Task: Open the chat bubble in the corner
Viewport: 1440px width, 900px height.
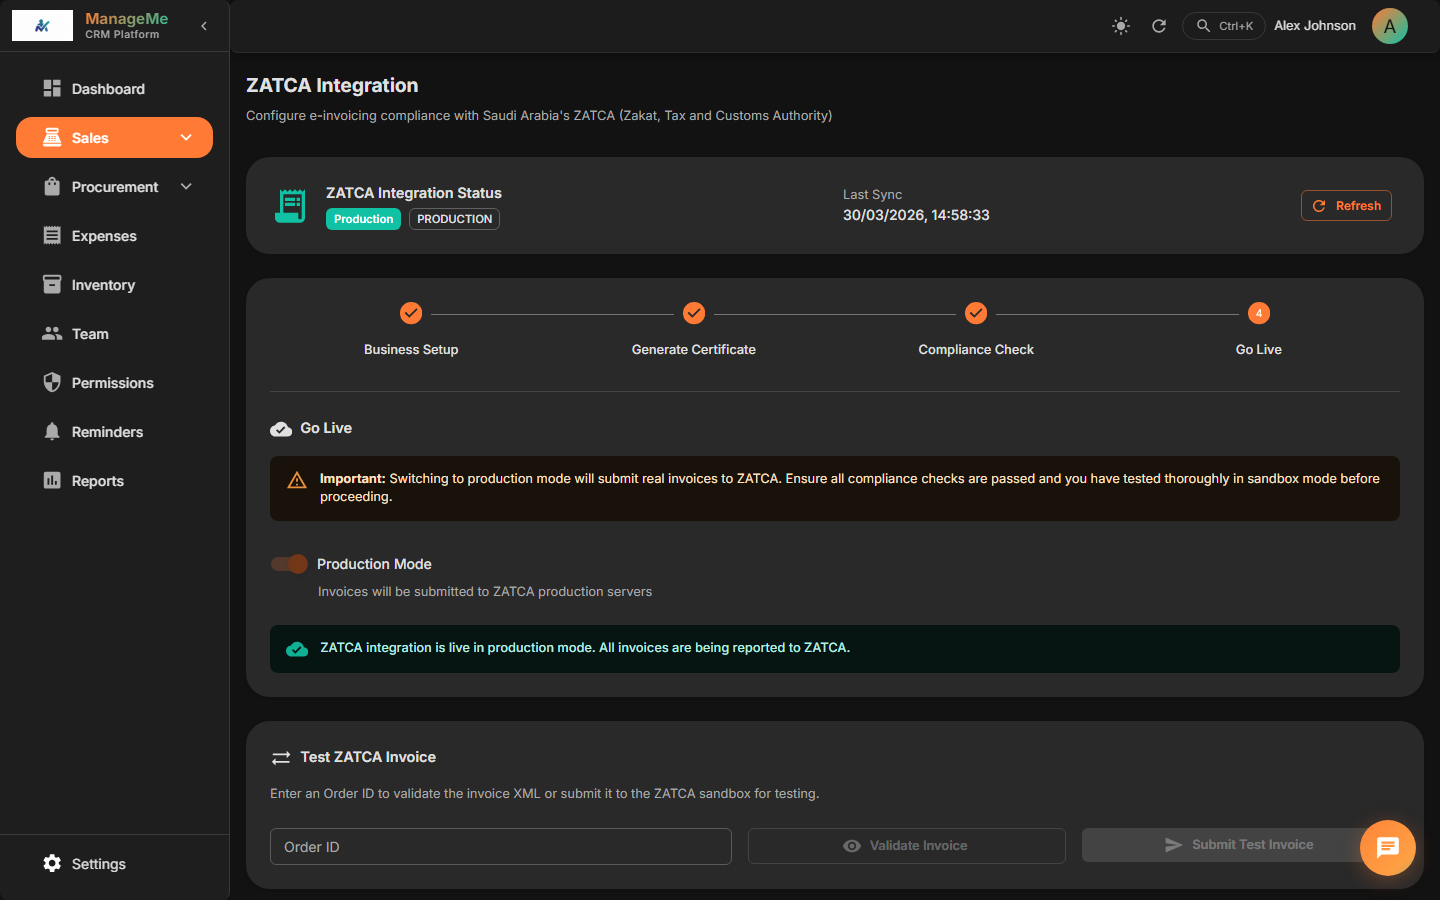Action: click(x=1387, y=847)
